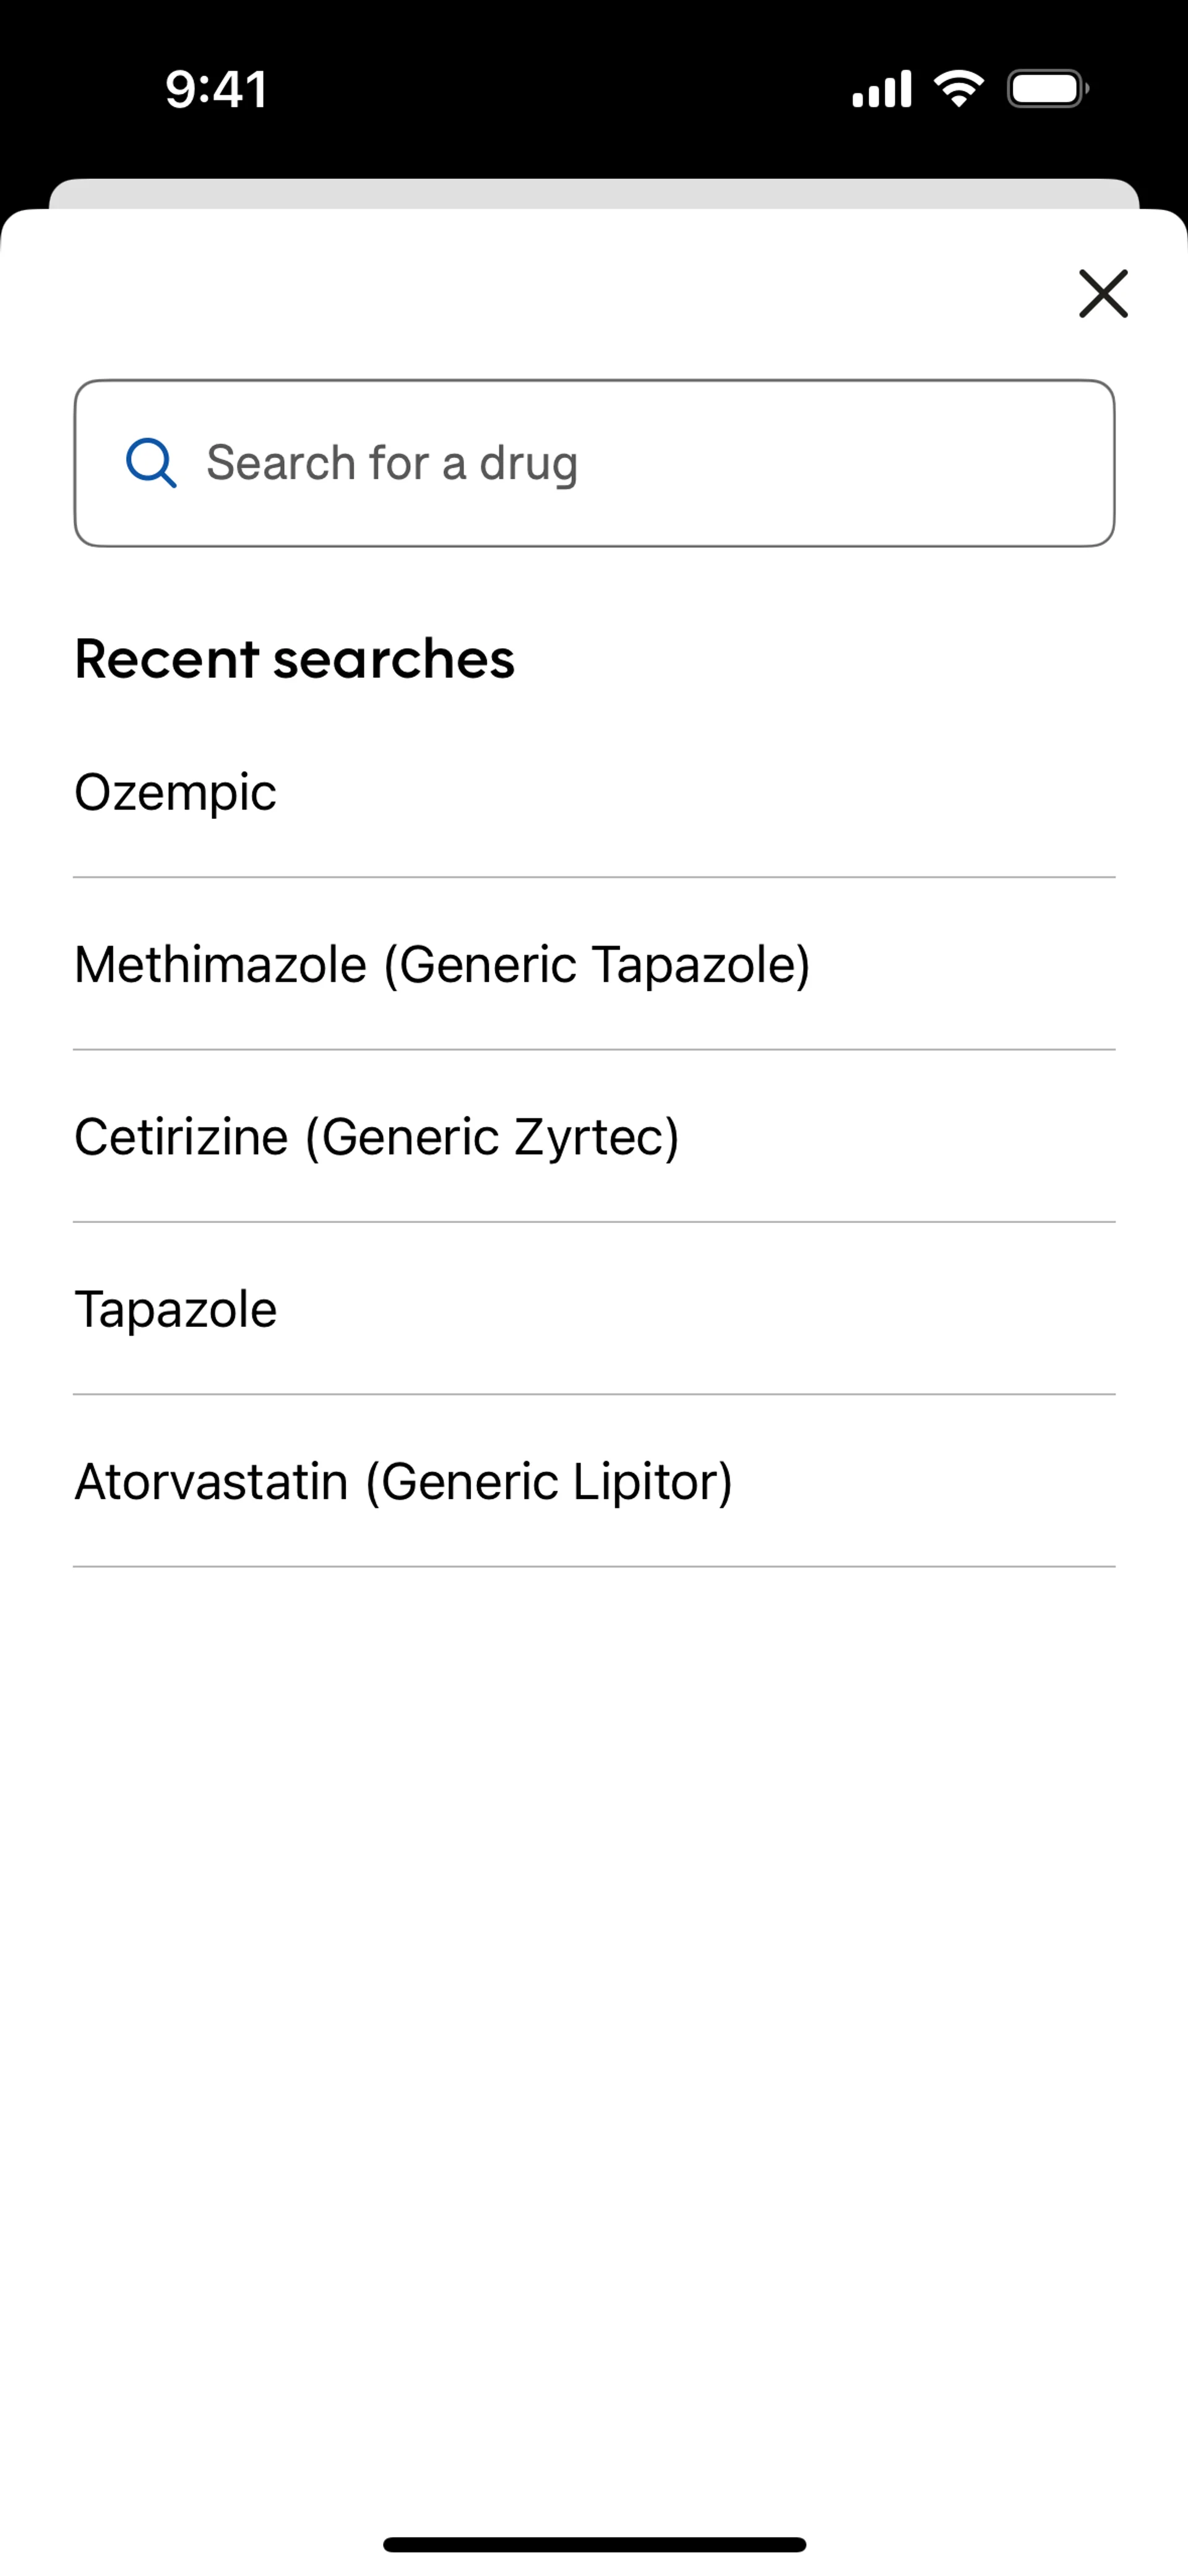The image size is (1188, 2576).
Task: Tap the battery indicator icon
Action: tap(1047, 89)
